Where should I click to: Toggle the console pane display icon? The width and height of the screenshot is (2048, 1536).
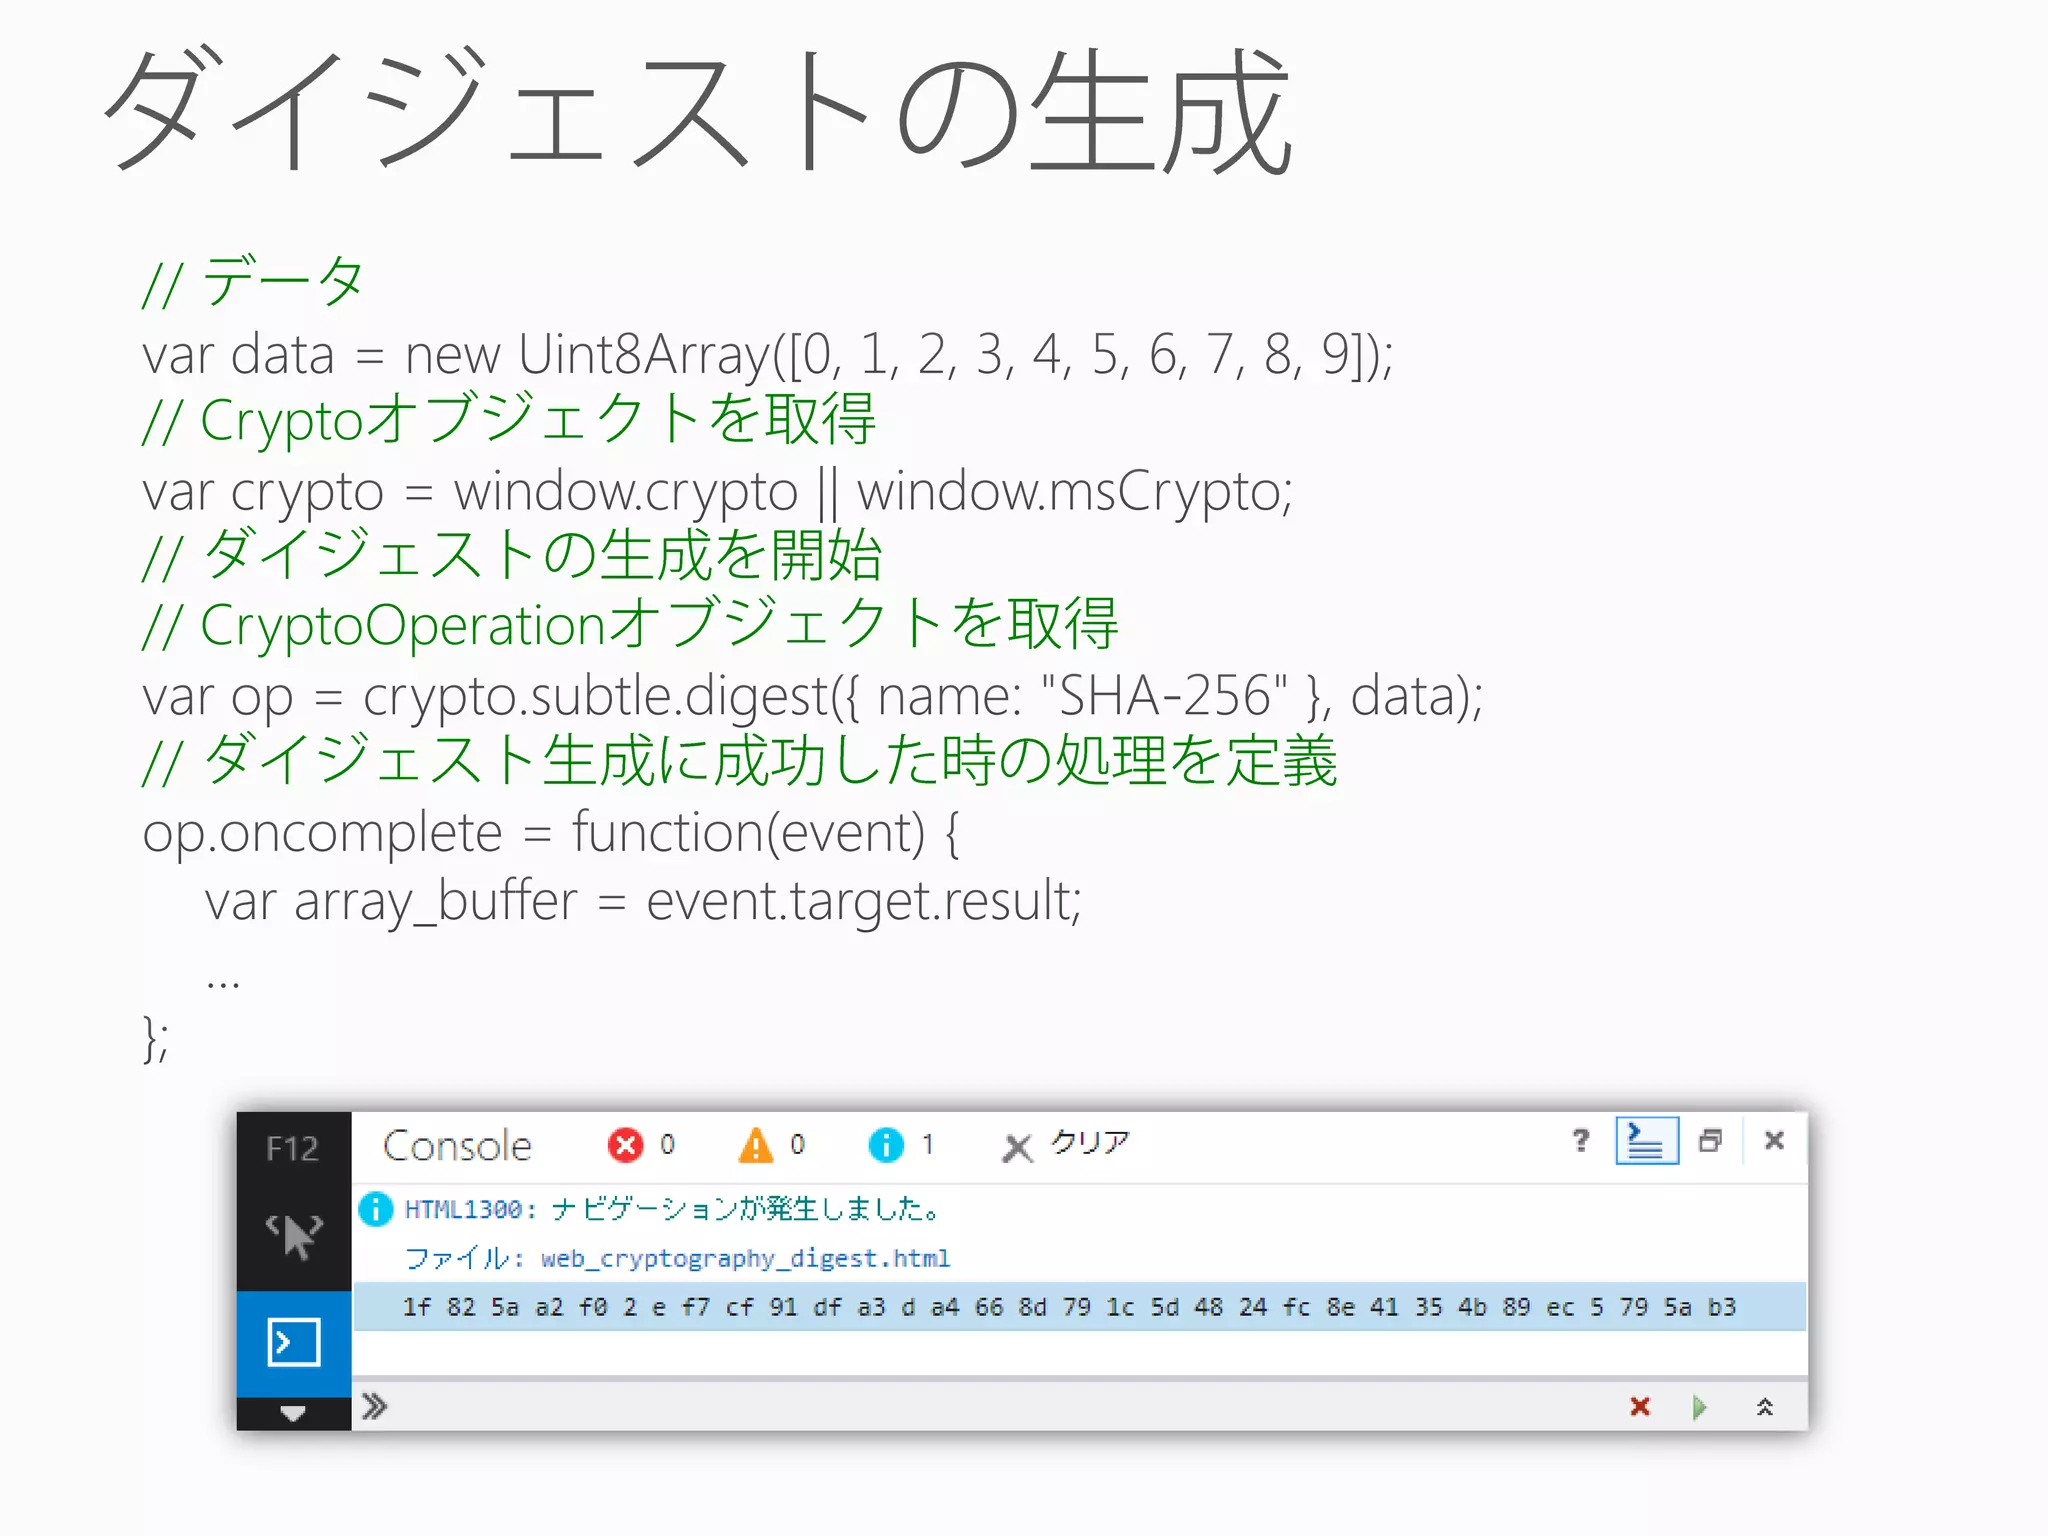[x=1646, y=1141]
